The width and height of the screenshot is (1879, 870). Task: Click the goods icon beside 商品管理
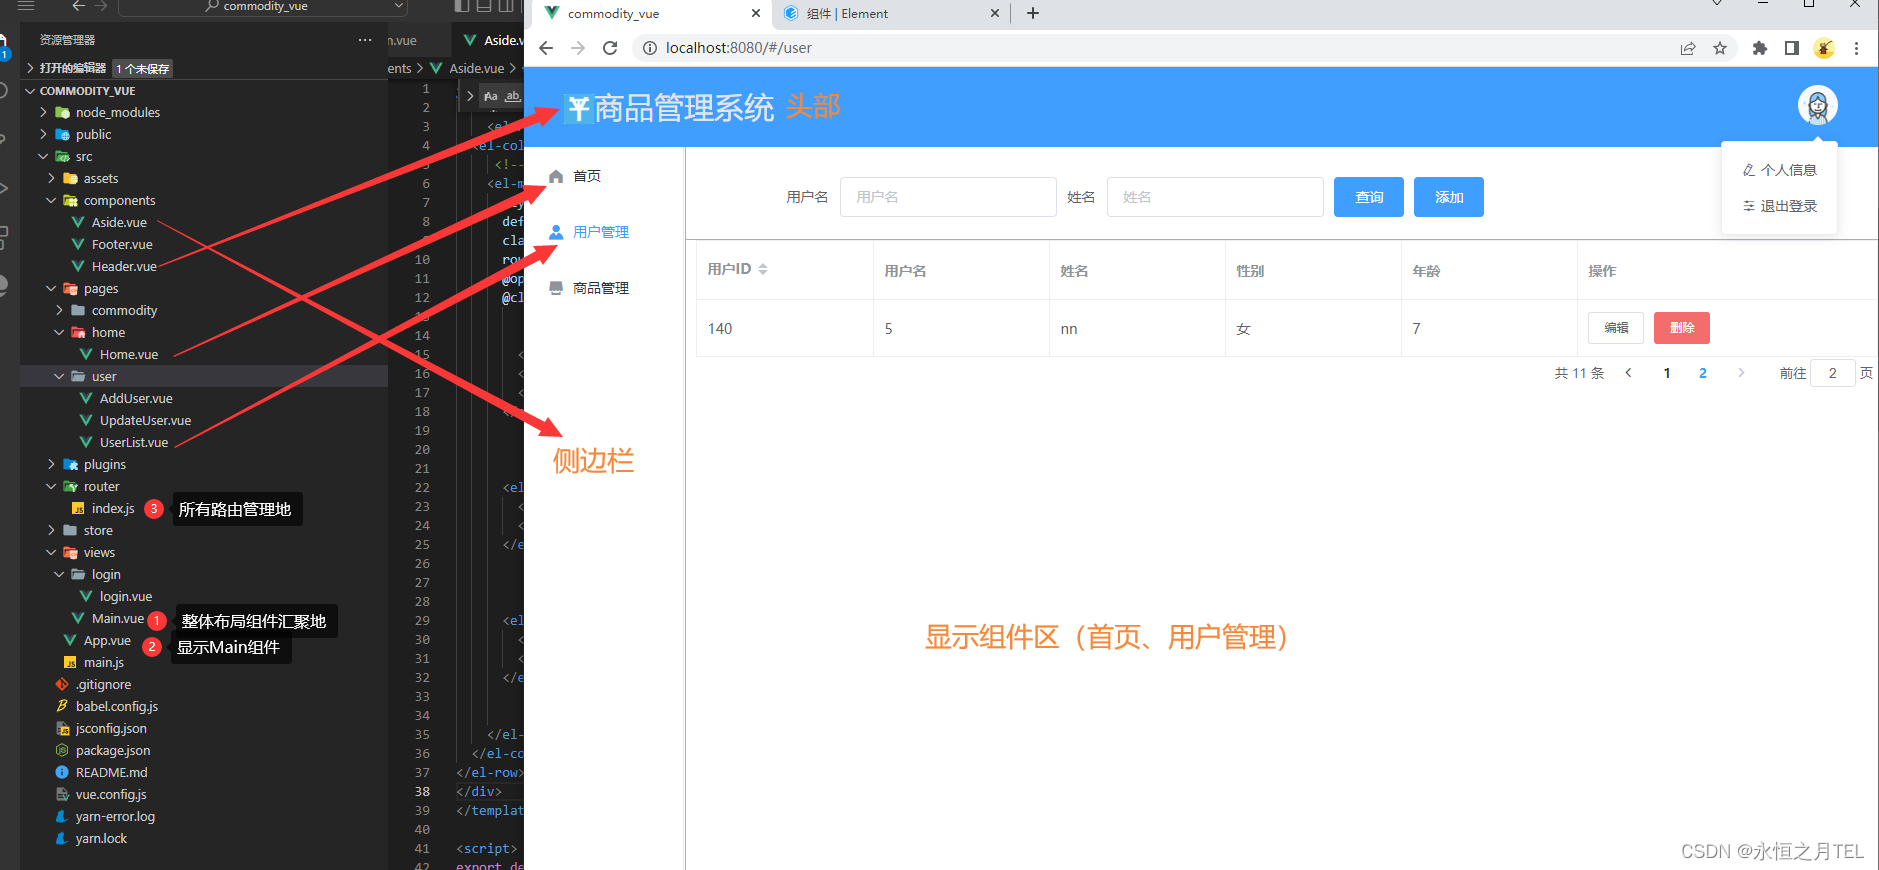click(556, 288)
